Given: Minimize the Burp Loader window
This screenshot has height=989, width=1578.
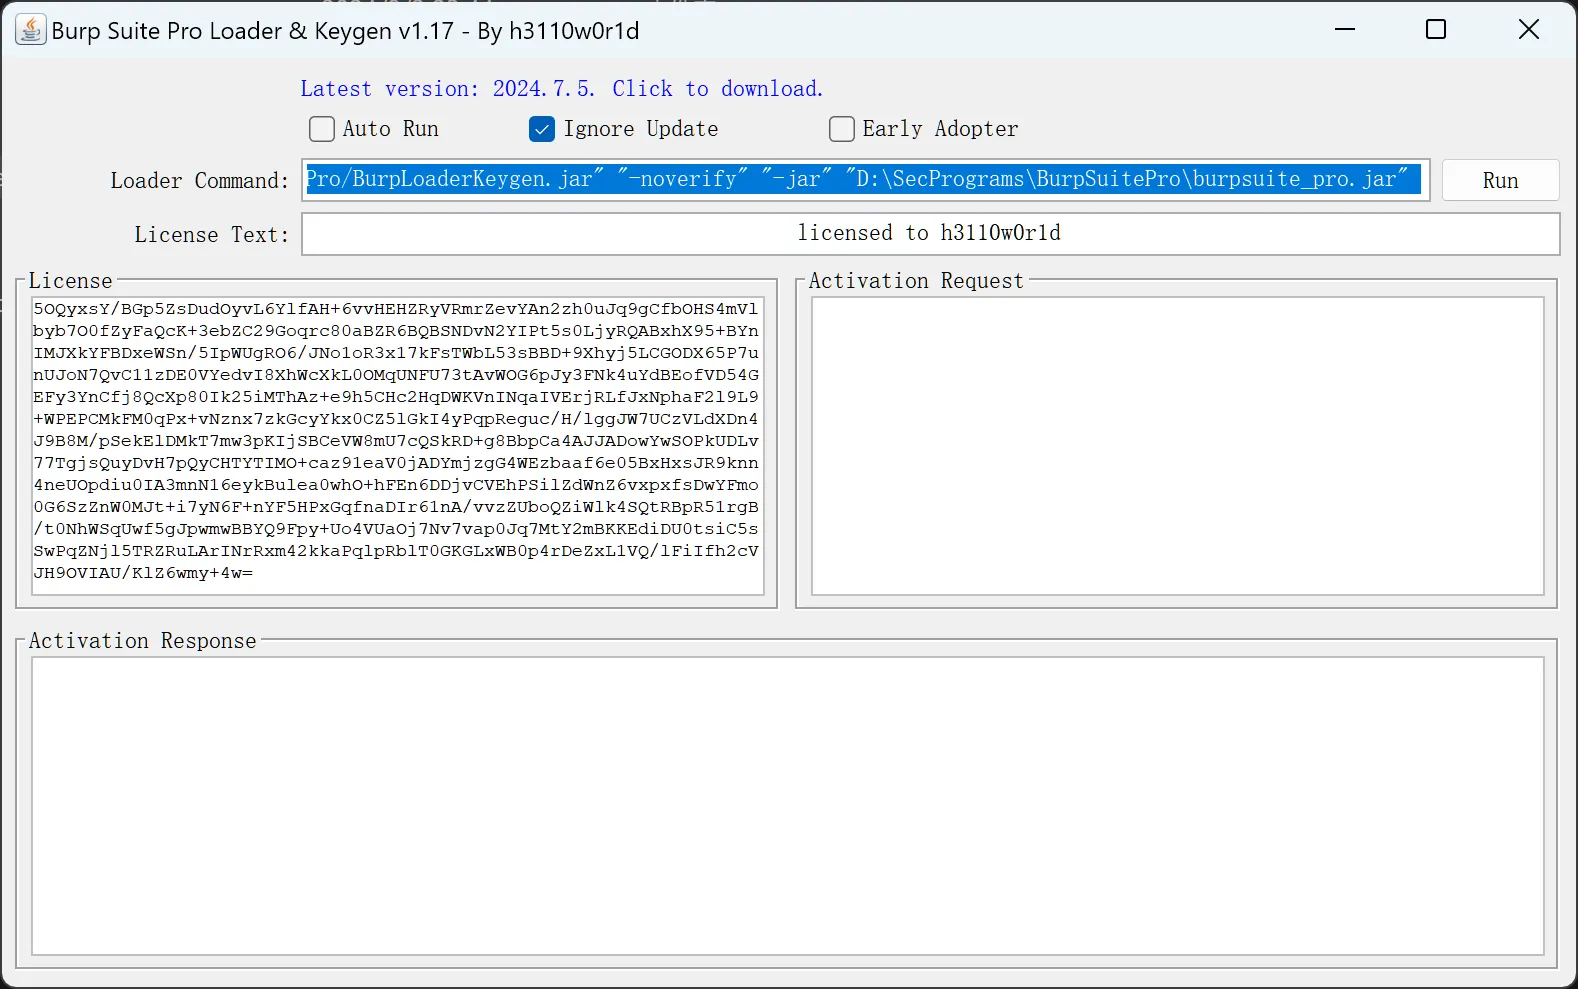Looking at the screenshot, I should pyautogui.click(x=1345, y=30).
